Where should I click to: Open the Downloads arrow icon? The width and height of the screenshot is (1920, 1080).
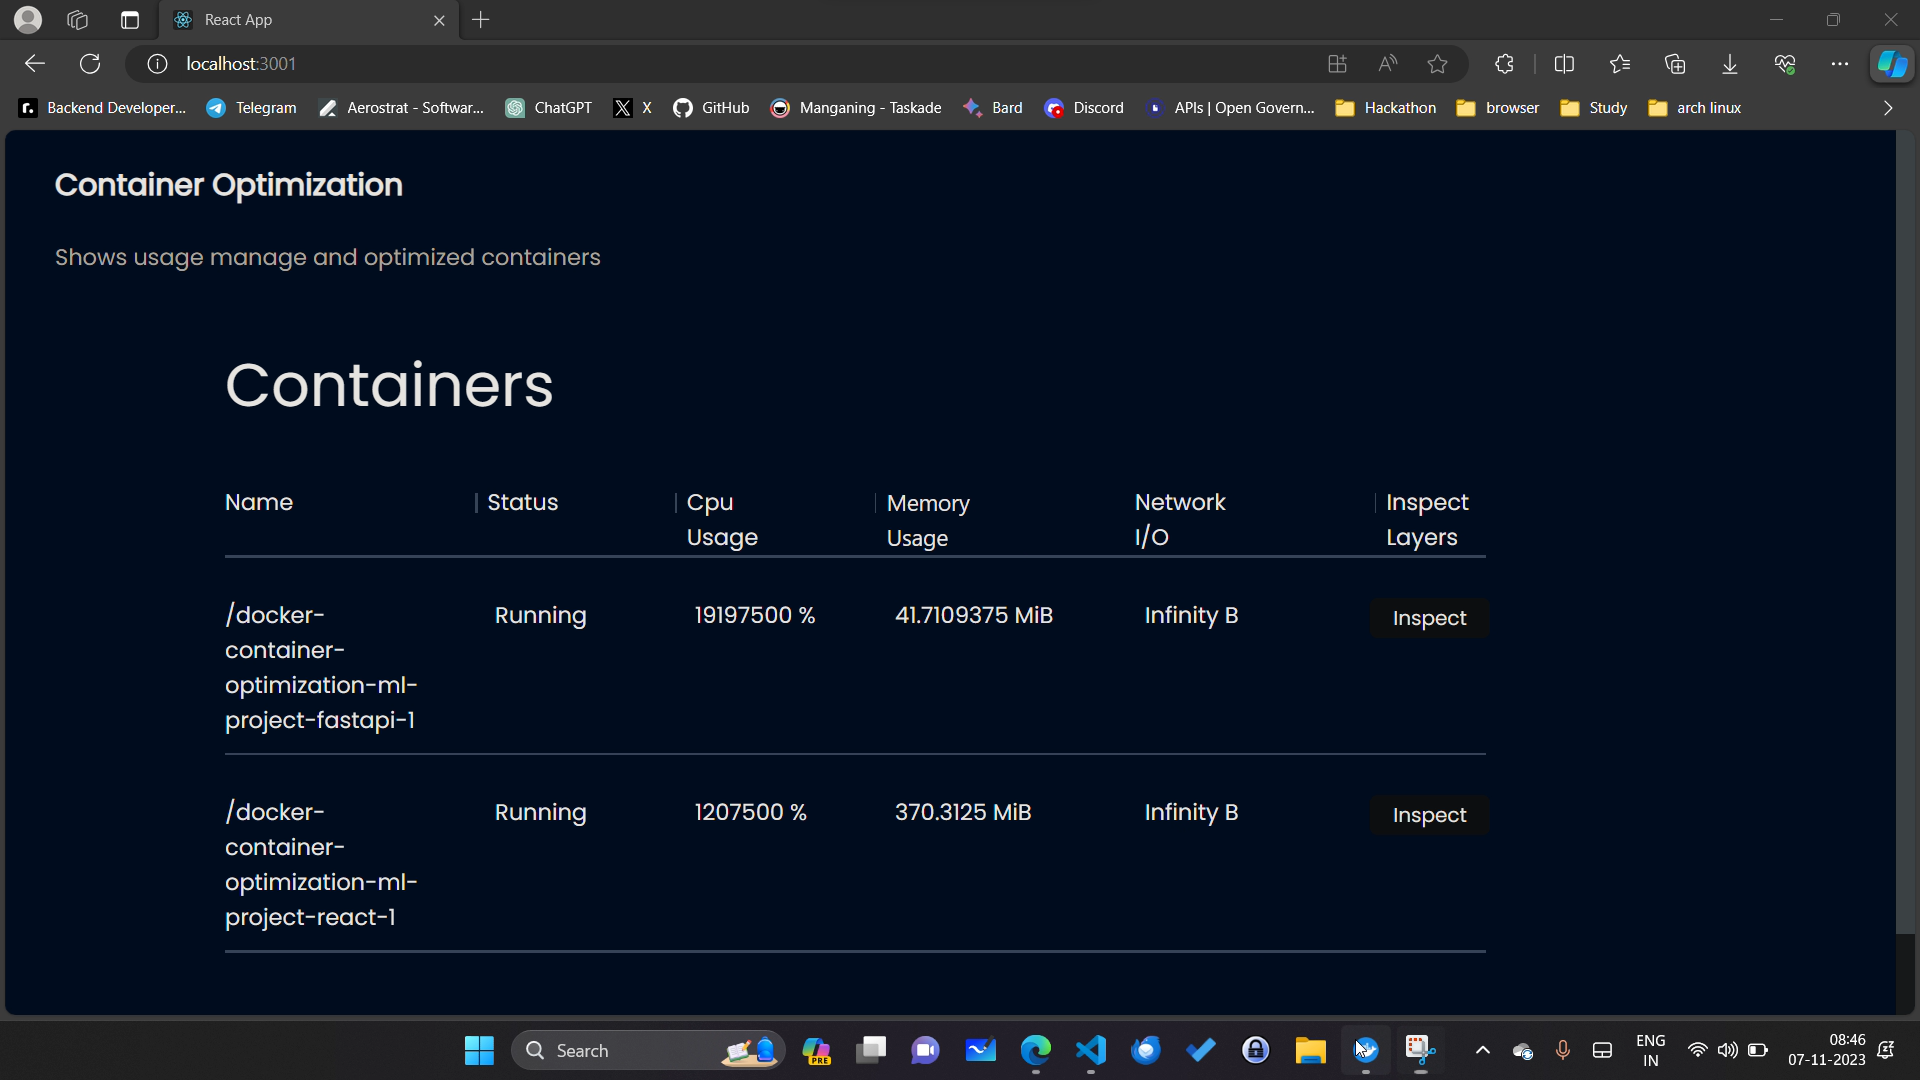[x=1729, y=64]
